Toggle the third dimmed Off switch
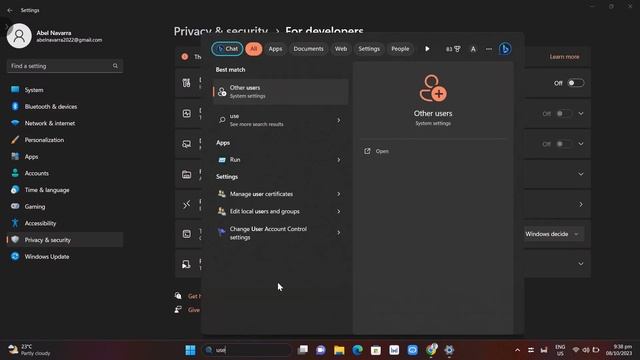640x360 pixels. click(x=563, y=144)
